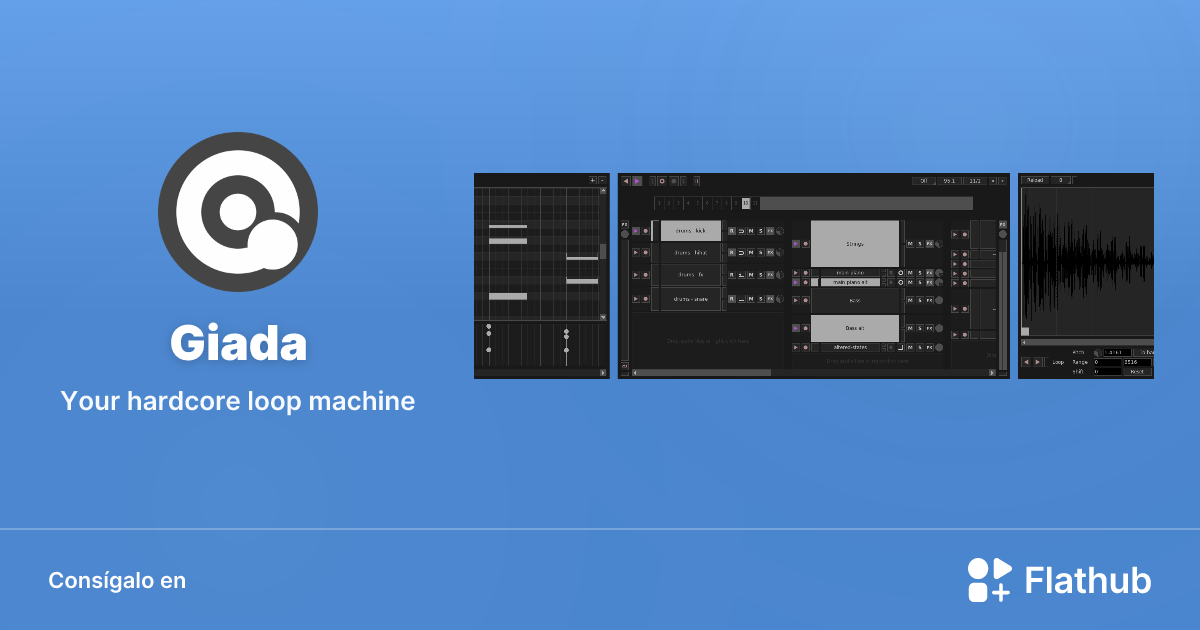
Task: Adjust the Pitch knob in the sample editor
Action: click(x=1097, y=352)
